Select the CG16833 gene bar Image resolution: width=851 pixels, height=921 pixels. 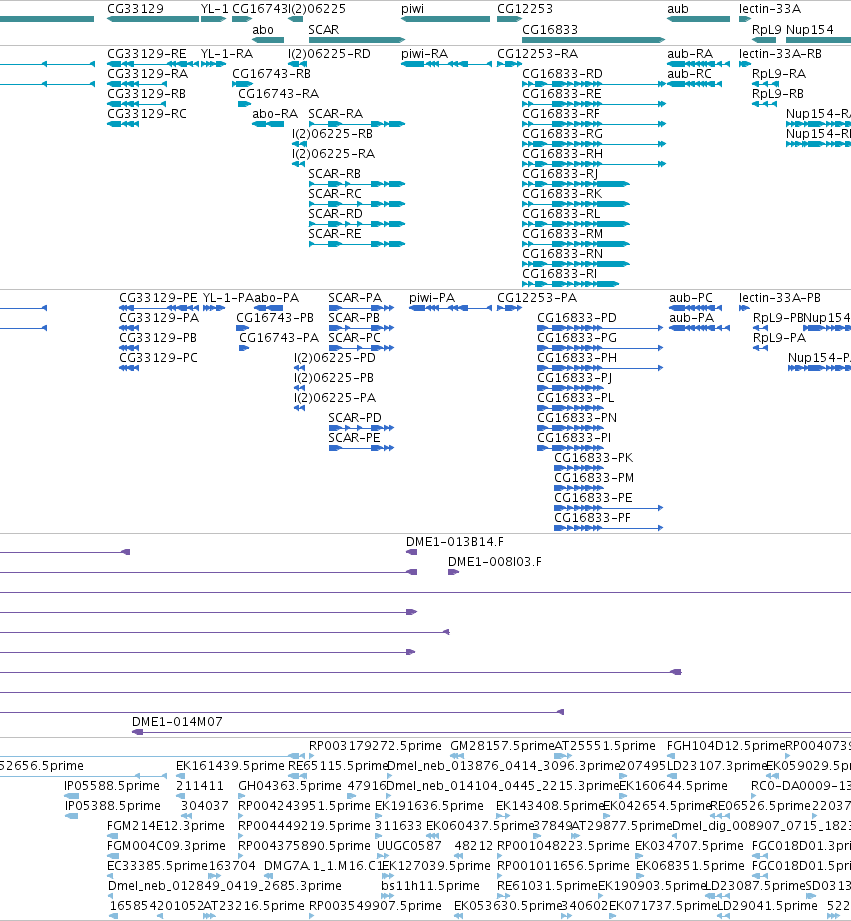(x=594, y=40)
